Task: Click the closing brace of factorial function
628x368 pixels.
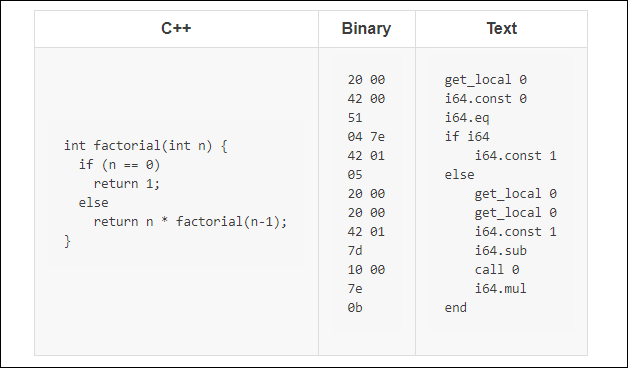Action: [67, 241]
